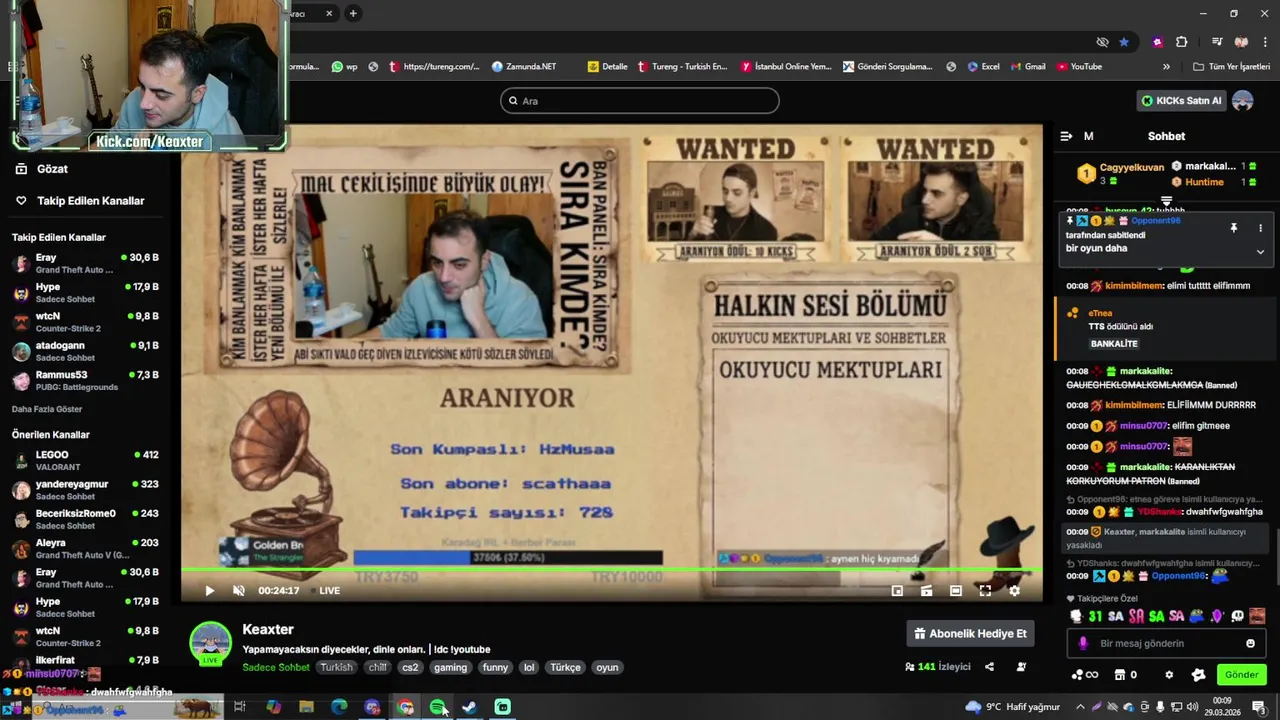1280x720 pixels.
Task: Open the profile avatar menu top right
Action: click(1243, 101)
